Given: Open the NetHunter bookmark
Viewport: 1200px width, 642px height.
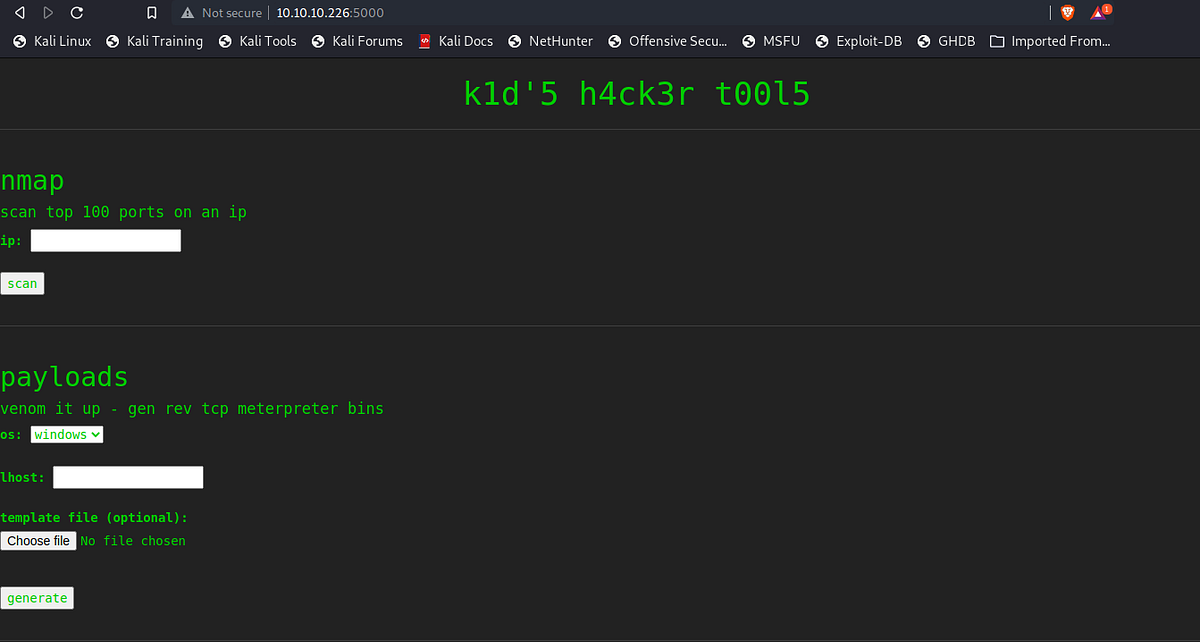Looking at the screenshot, I should [550, 41].
